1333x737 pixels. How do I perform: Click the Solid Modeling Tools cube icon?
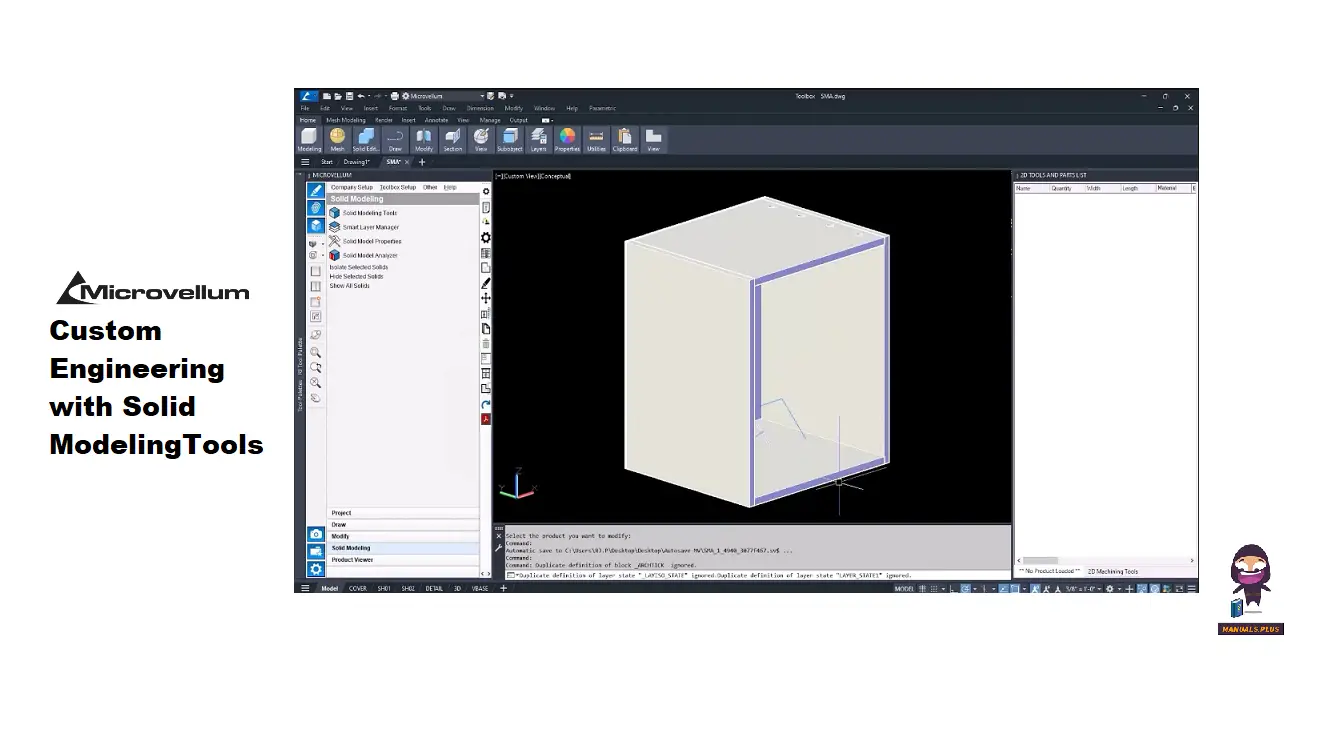pos(335,213)
